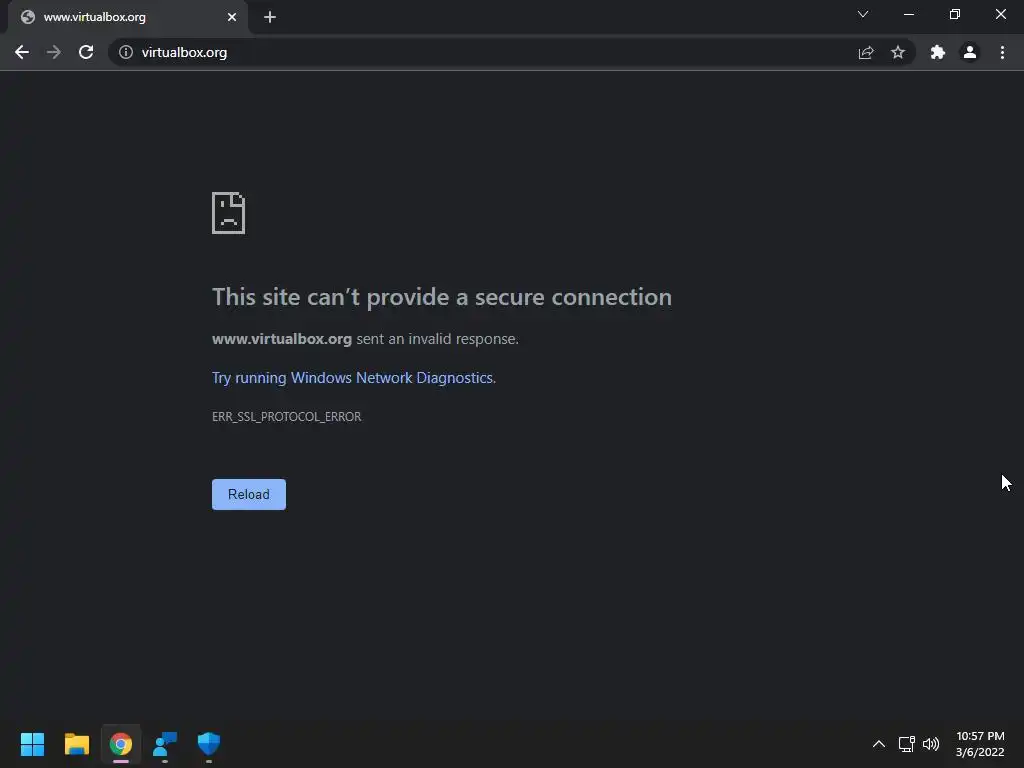
Task: Share this page via share icon
Action: 866,52
